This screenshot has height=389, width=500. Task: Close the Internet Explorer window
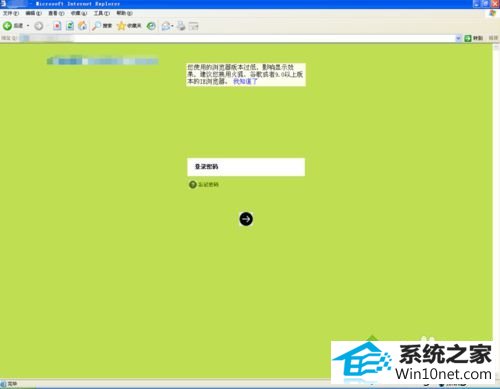pyautogui.click(x=495, y=4)
